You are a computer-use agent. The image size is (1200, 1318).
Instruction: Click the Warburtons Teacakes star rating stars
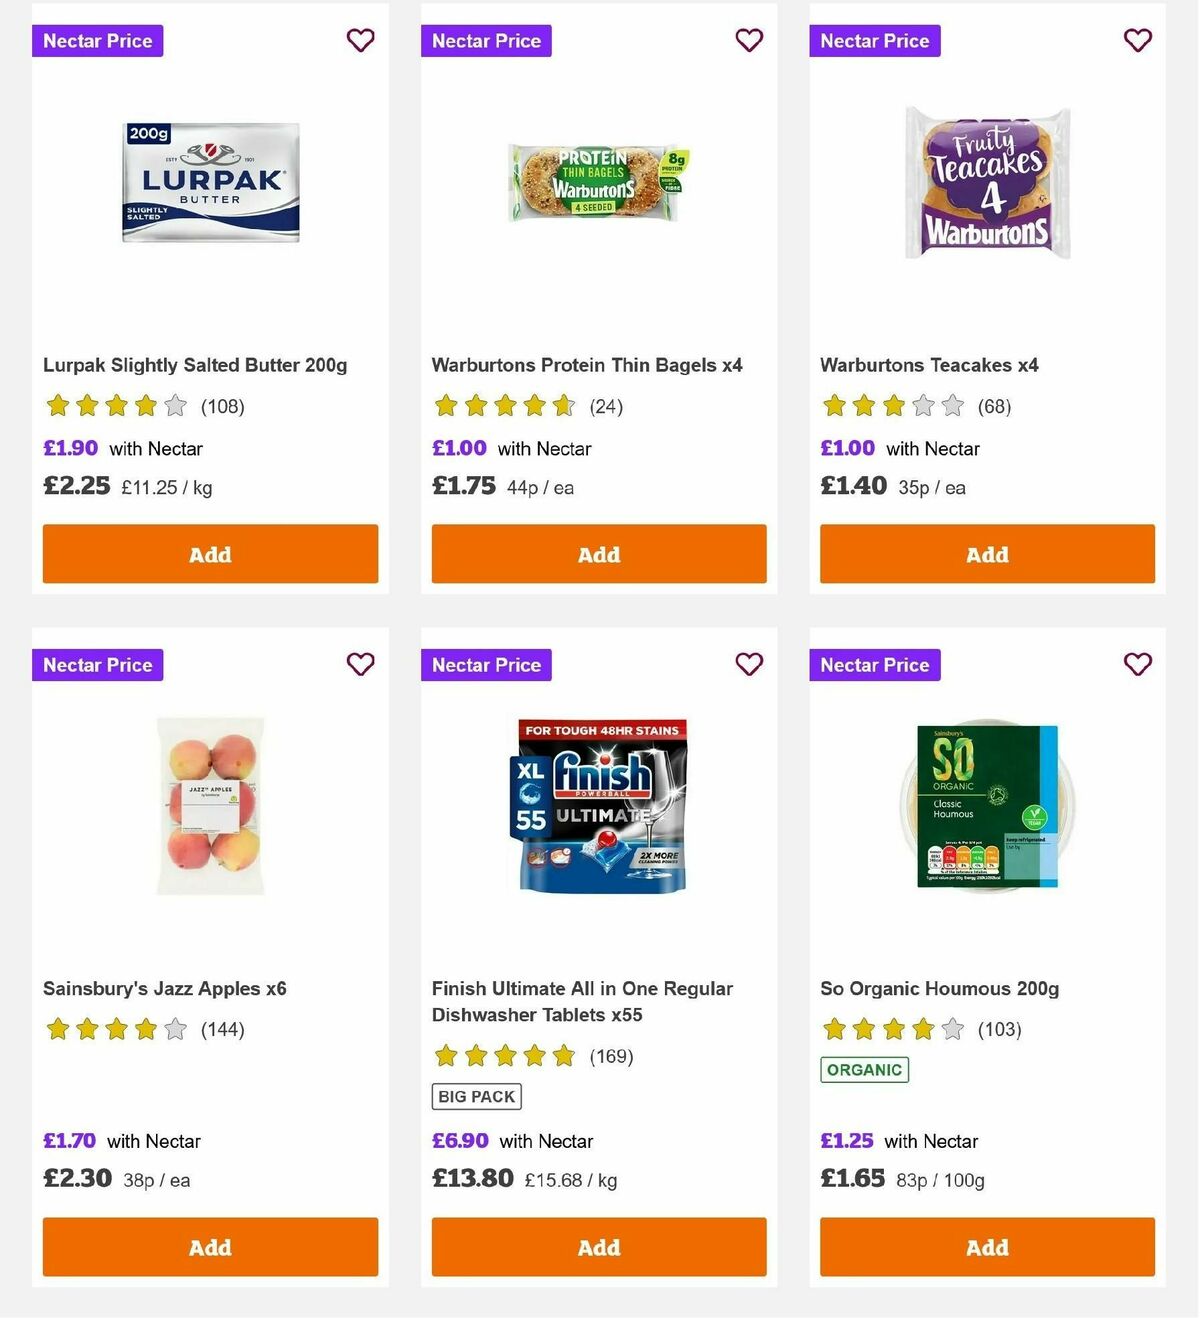[x=891, y=407]
